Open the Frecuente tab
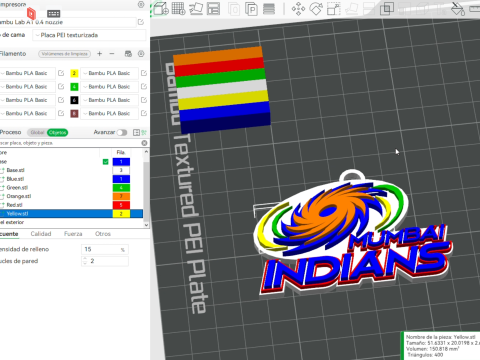 [9, 234]
